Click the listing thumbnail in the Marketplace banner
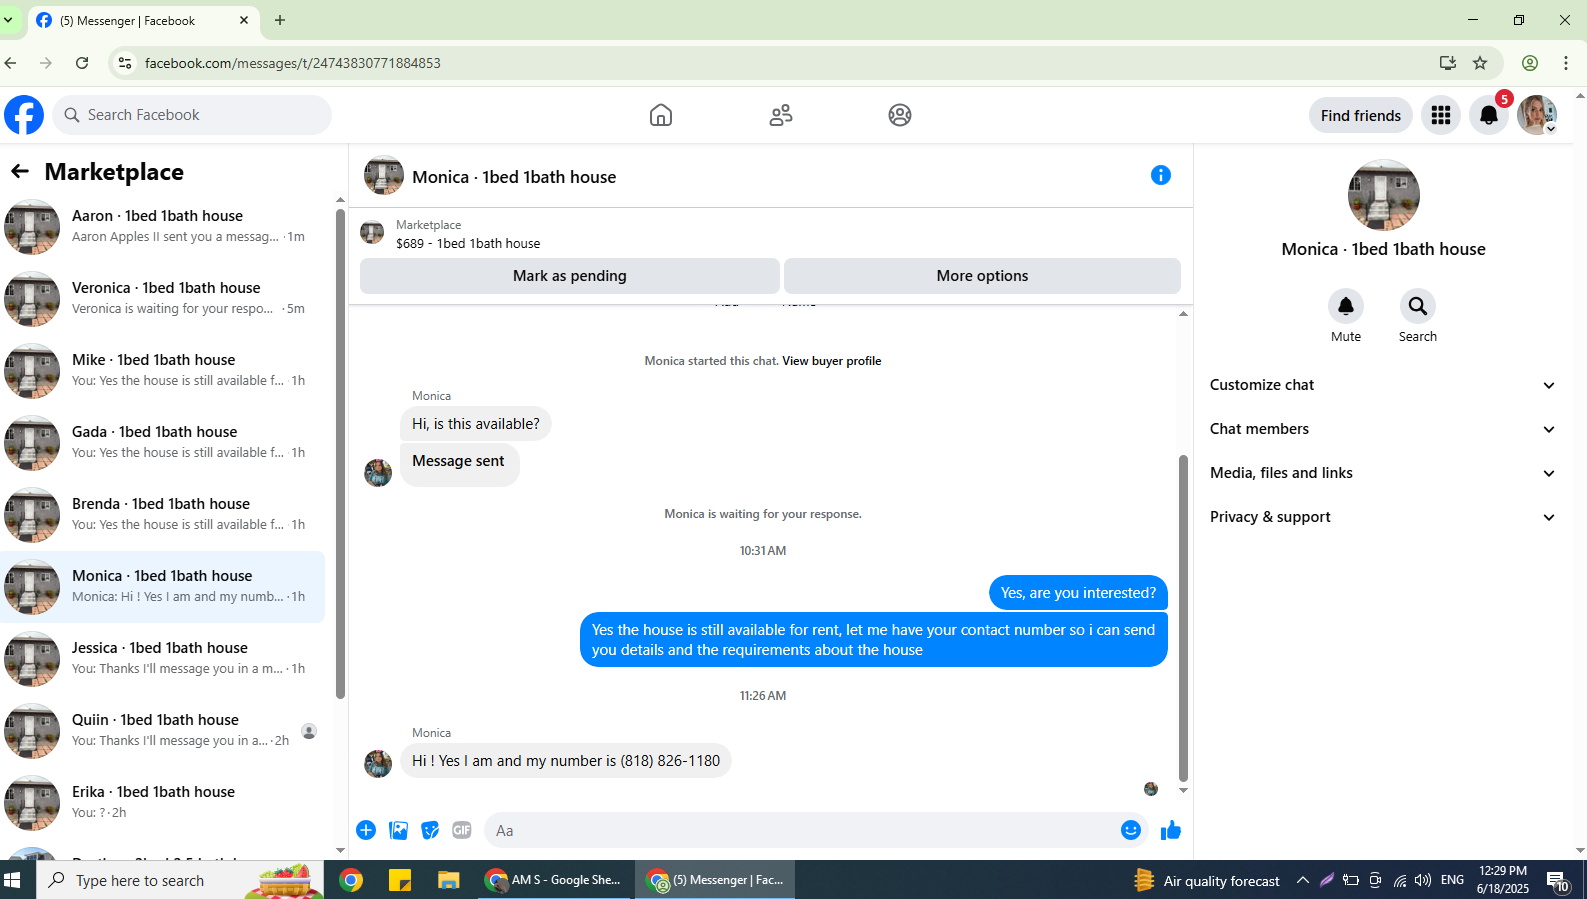 tap(372, 233)
